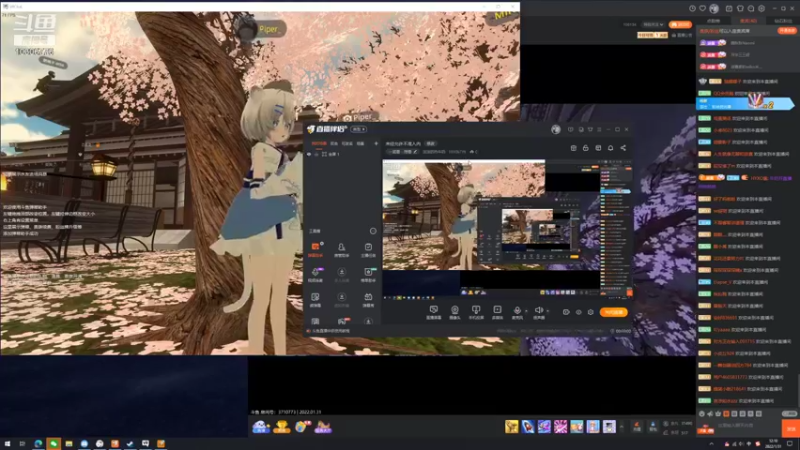The image size is (800, 450).
Task: Click the orange square icon in chat toolbar
Action: 726,414
